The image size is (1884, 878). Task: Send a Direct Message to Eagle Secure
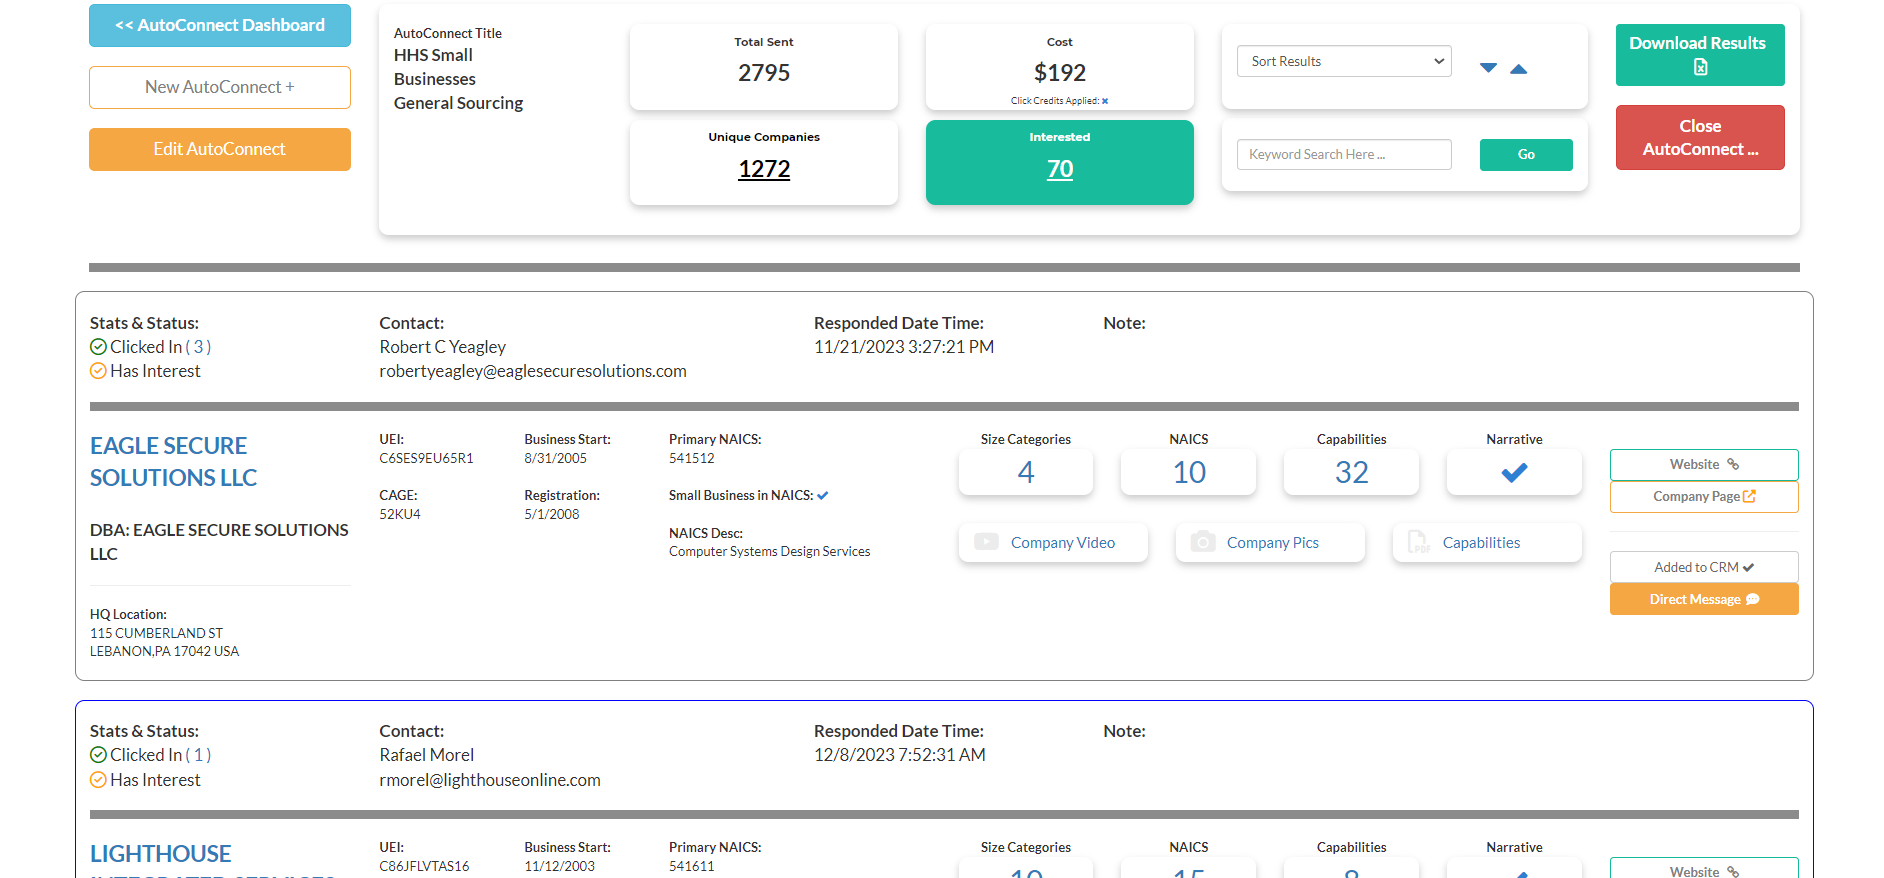1703,599
